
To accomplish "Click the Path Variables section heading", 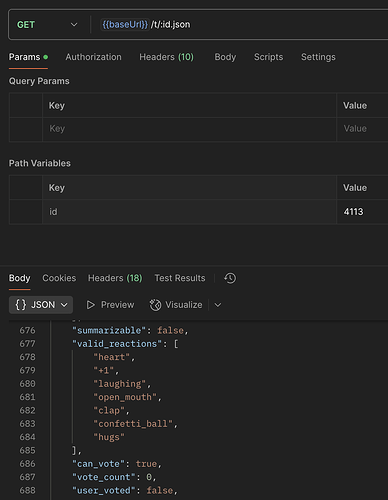I will [x=40, y=163].
